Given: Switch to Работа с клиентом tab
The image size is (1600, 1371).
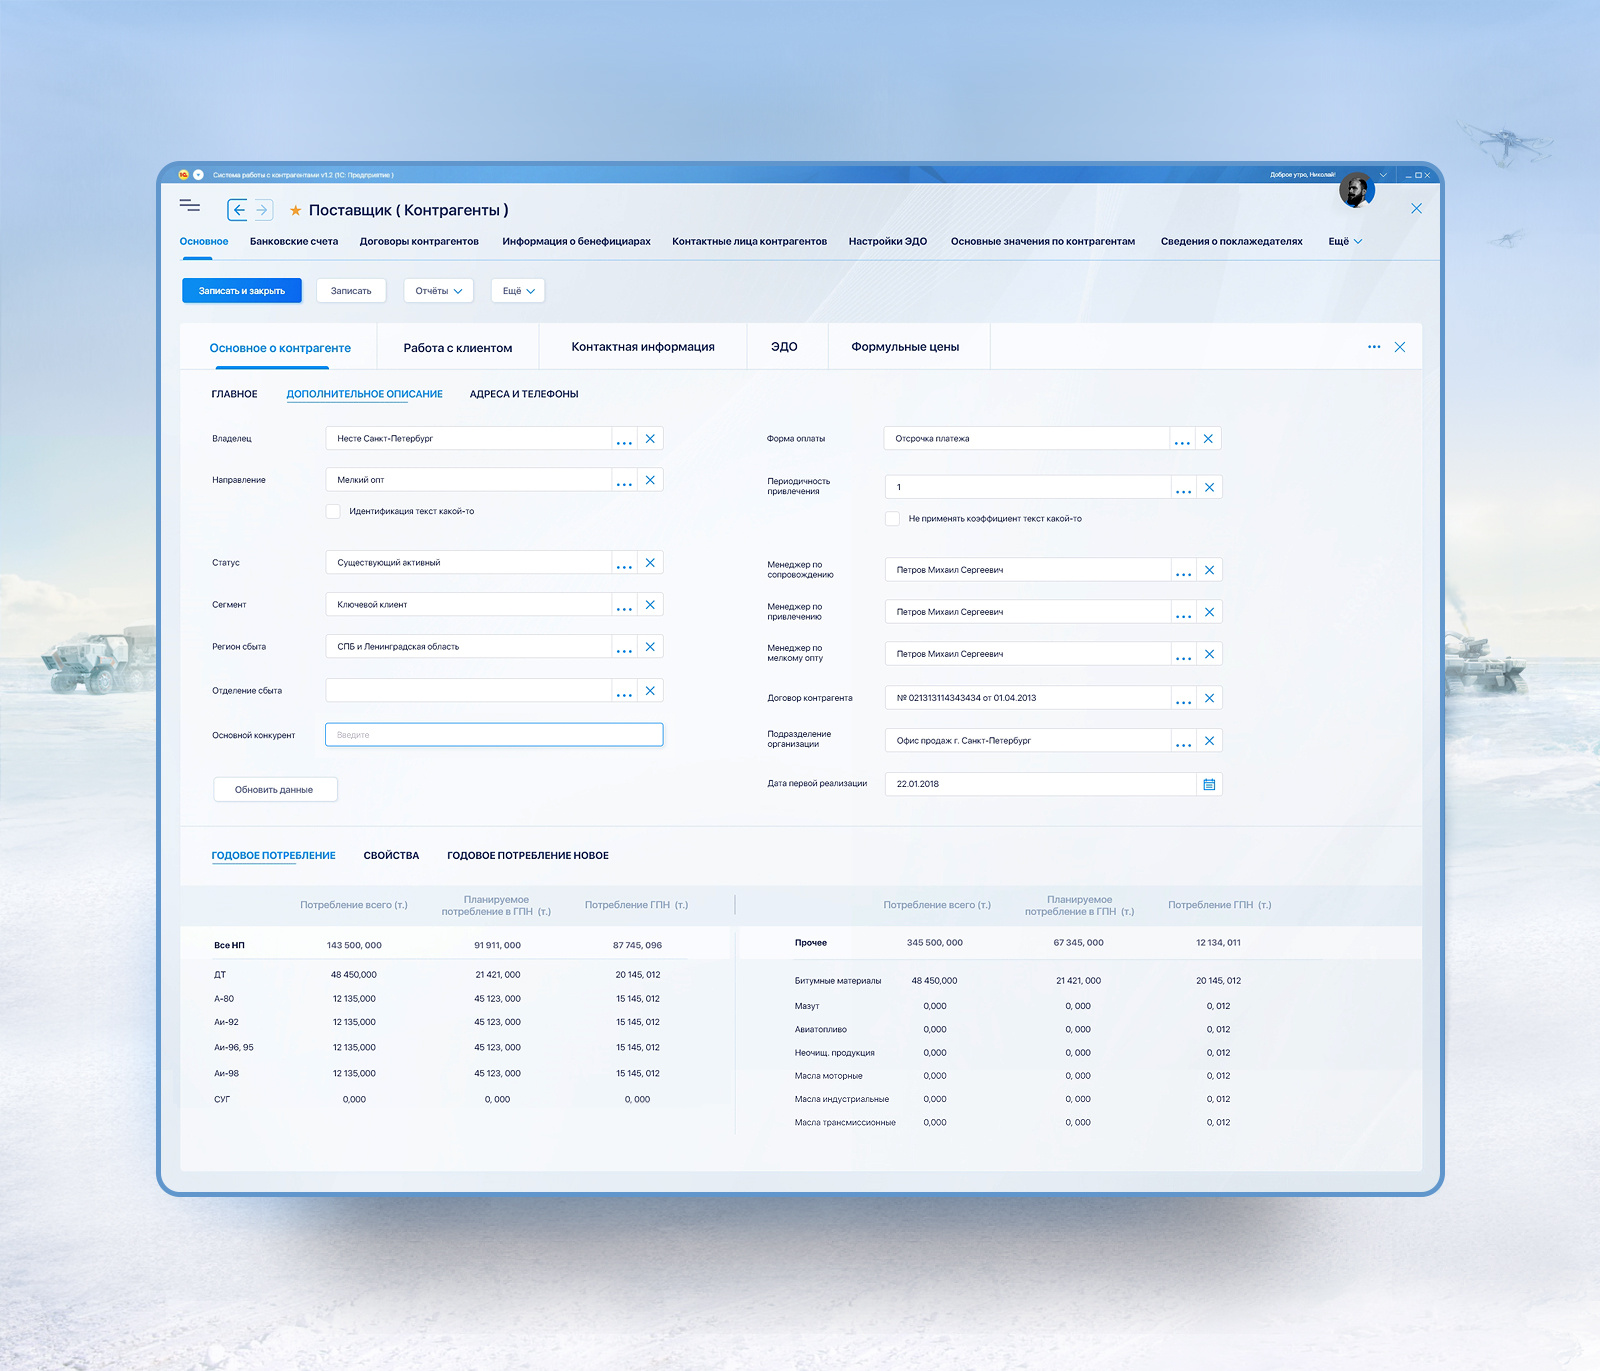Looking at the screenshot, I should click(x=458, y=348).
